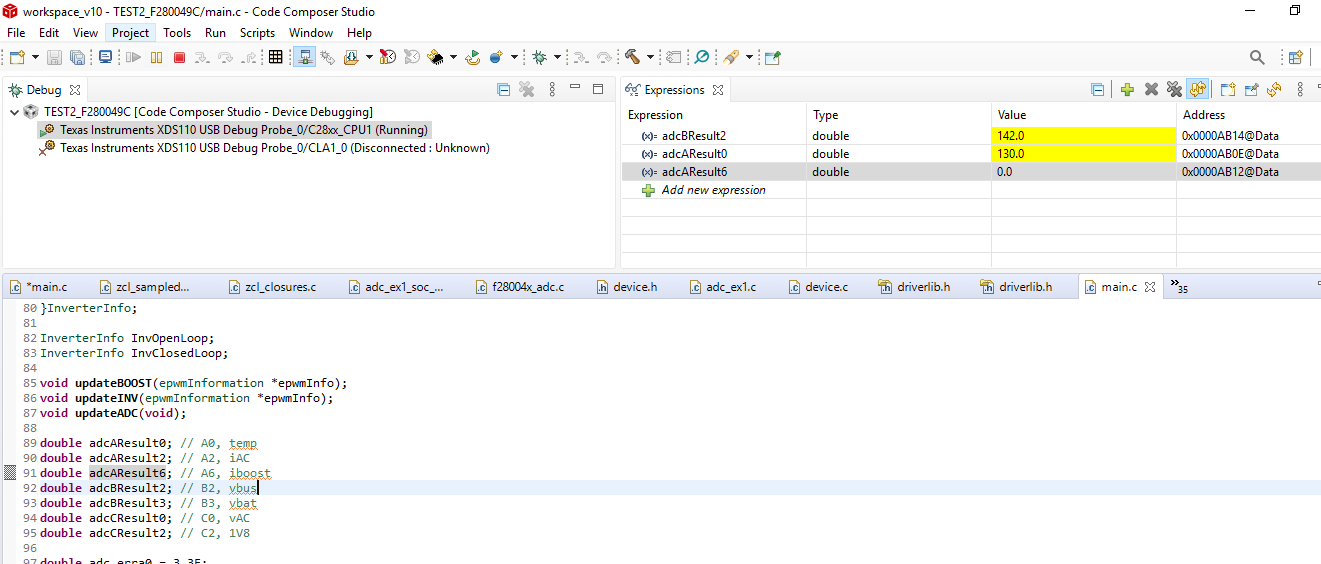Click the Step Return icon
Viewport: 1321px width, 564px height.
tap(248, 57)
